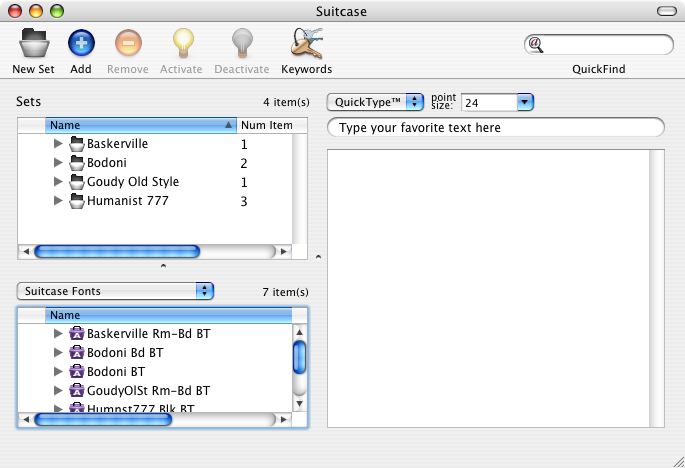The width and height of the screenshot is (685, 468).
Task: Click the Baskerville set folder icon
Action: click(x=77, y=144)
